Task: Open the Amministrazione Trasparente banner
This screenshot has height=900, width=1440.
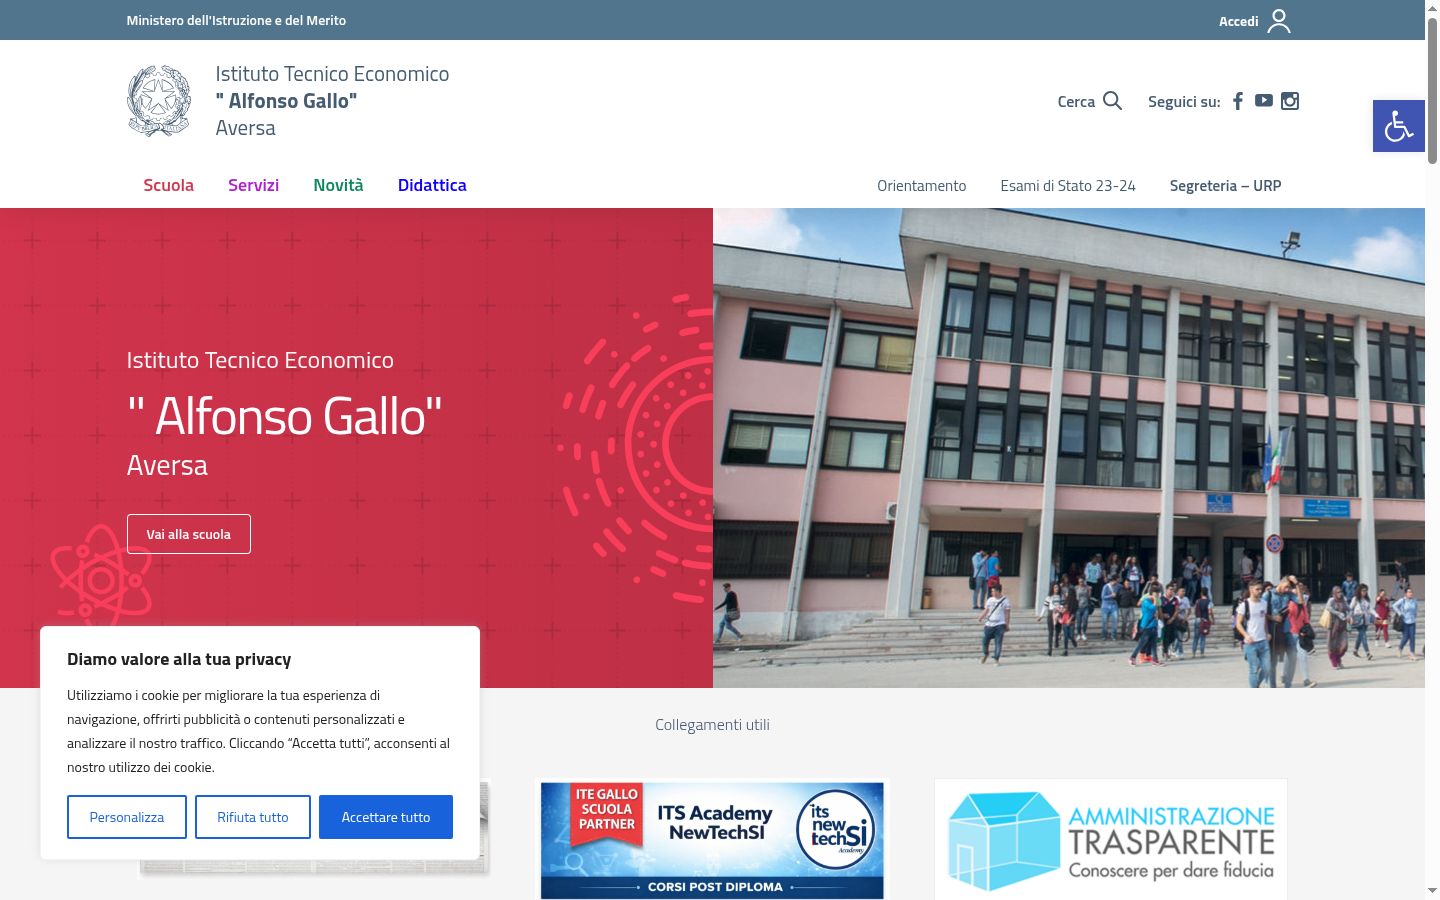Action: coord(1111,840)
